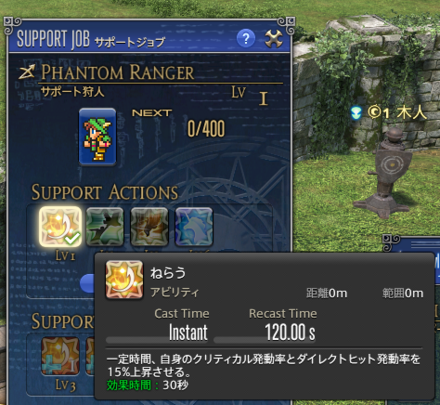Click the blue button behind the tooltip
Screen dimensions: 440x405
(x=87, y=283)
